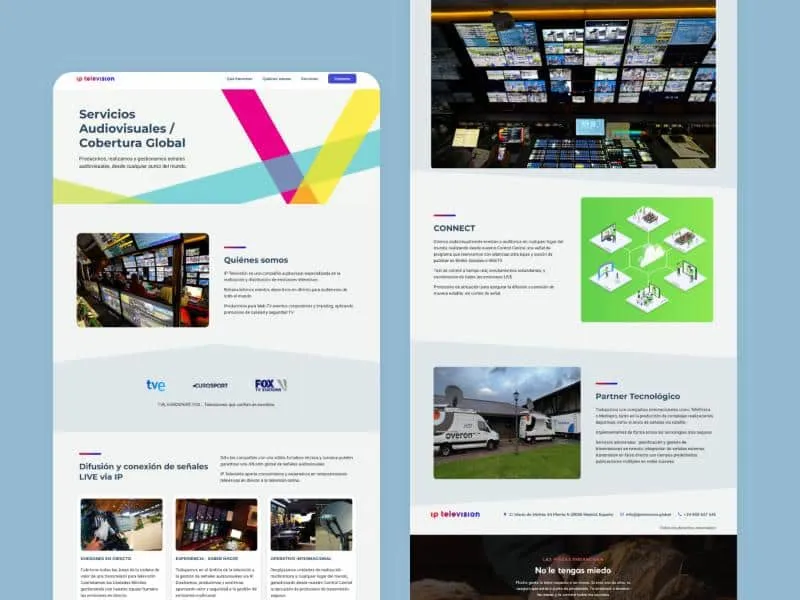
Task: Click the green isometric network illustration
Action: point(647,260)
